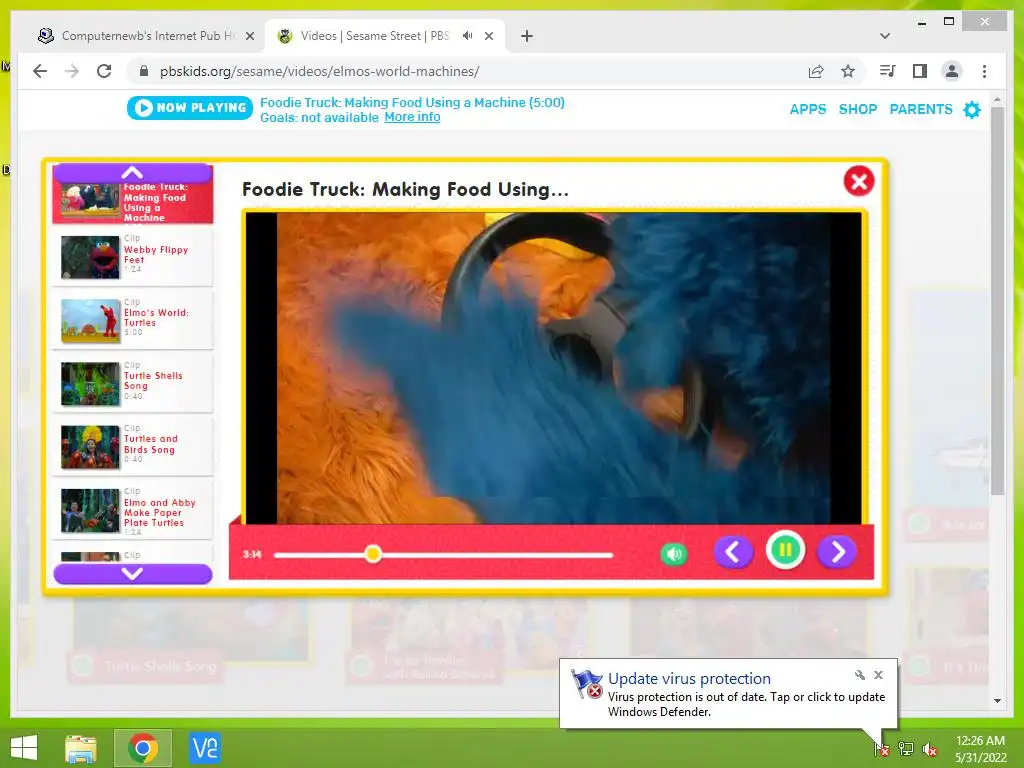Reload the PBS Kids page

104,71
